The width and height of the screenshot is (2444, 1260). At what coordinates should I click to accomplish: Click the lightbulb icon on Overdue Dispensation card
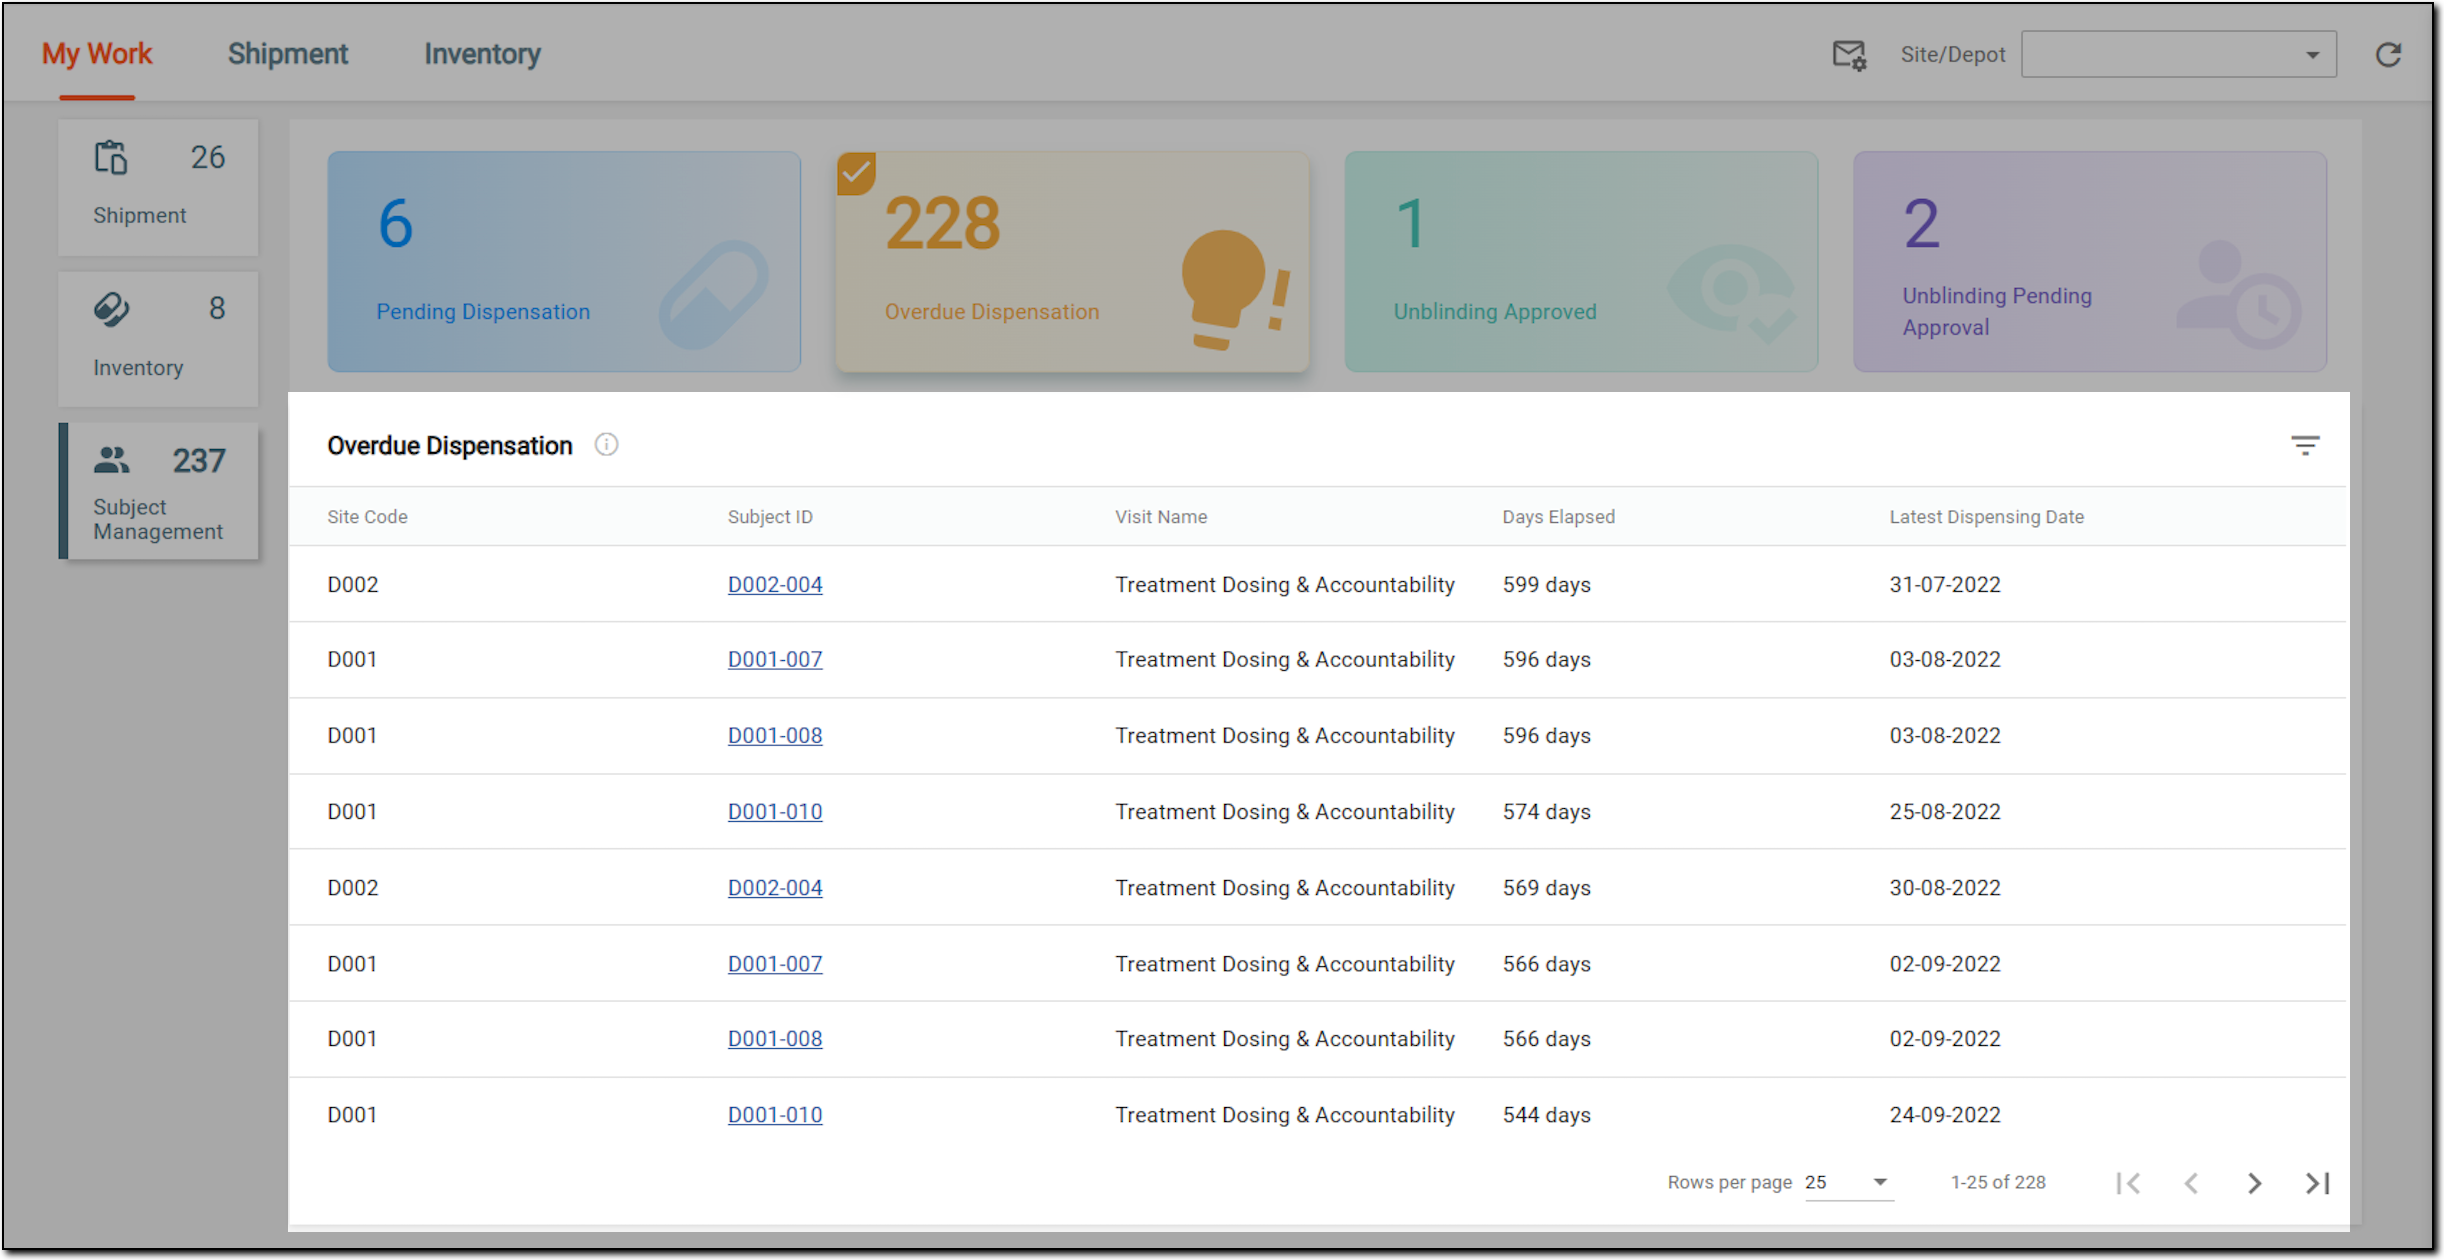pyautogui.click(x=1235, y=290)
